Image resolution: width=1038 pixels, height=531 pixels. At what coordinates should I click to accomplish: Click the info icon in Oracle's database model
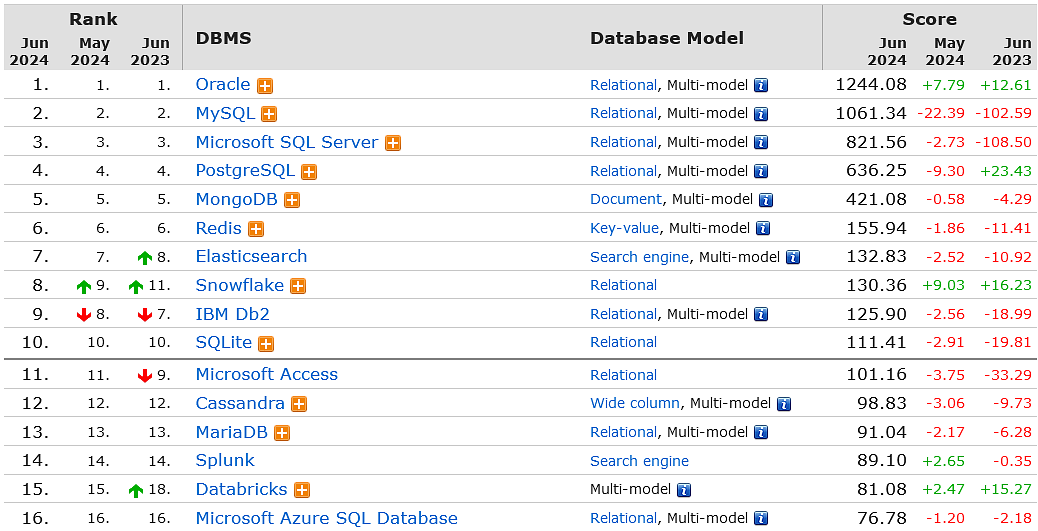coord(761,85)
